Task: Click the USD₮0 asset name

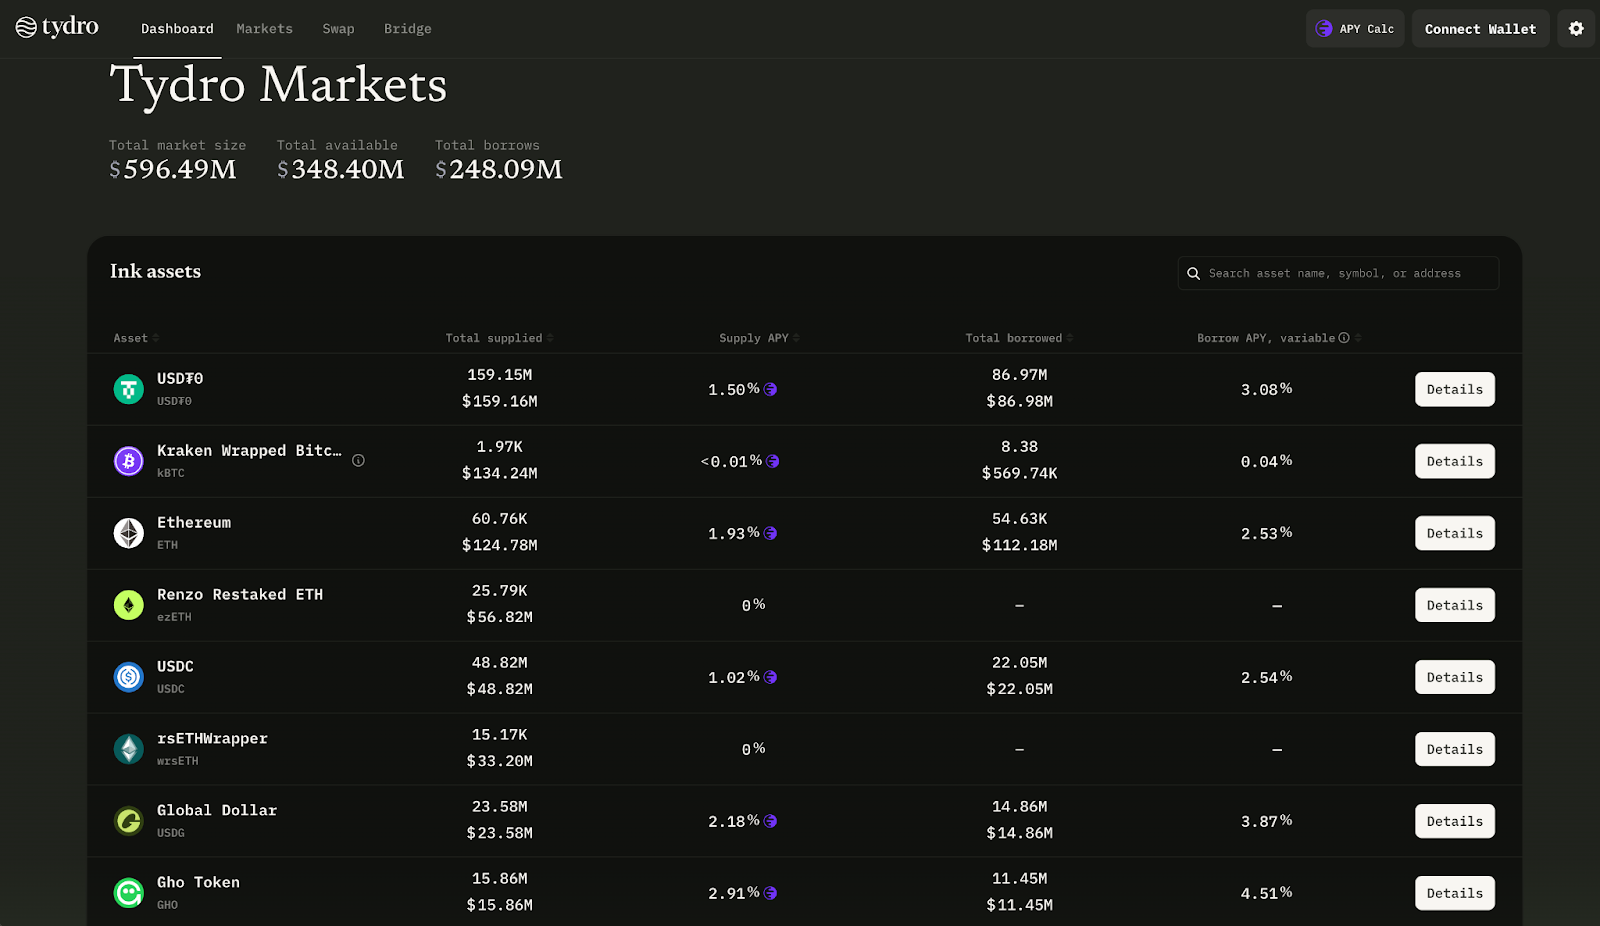Action: click(x=180, y=378)
